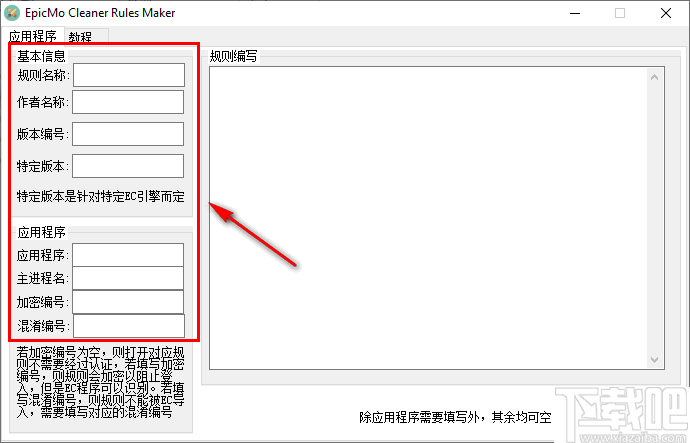
Task: Click the scroll down arrow in 规则编写
Action: pos(654,359)
